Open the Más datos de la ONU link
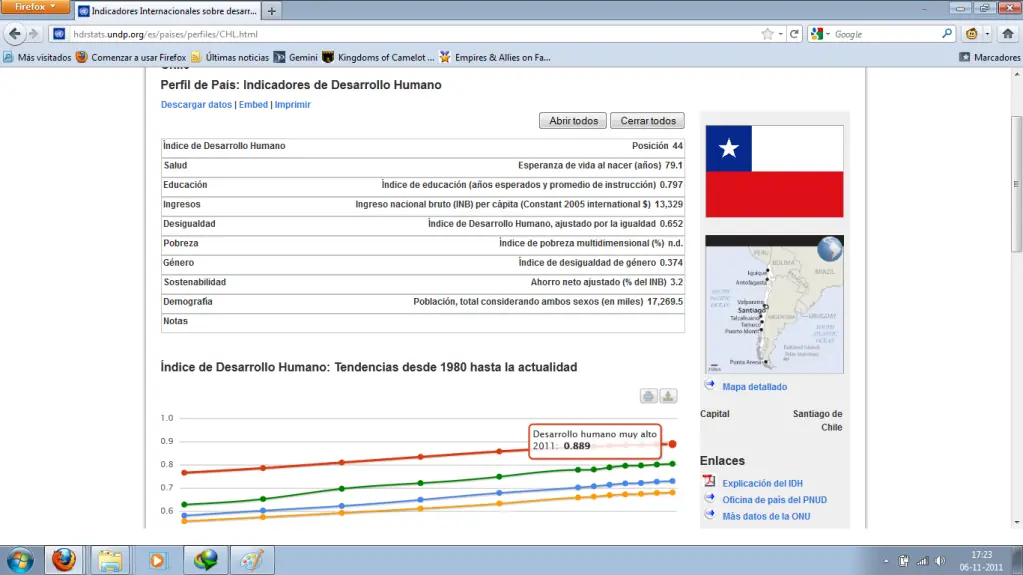Screen dimensions: 1023x575 tap(766, 516)
